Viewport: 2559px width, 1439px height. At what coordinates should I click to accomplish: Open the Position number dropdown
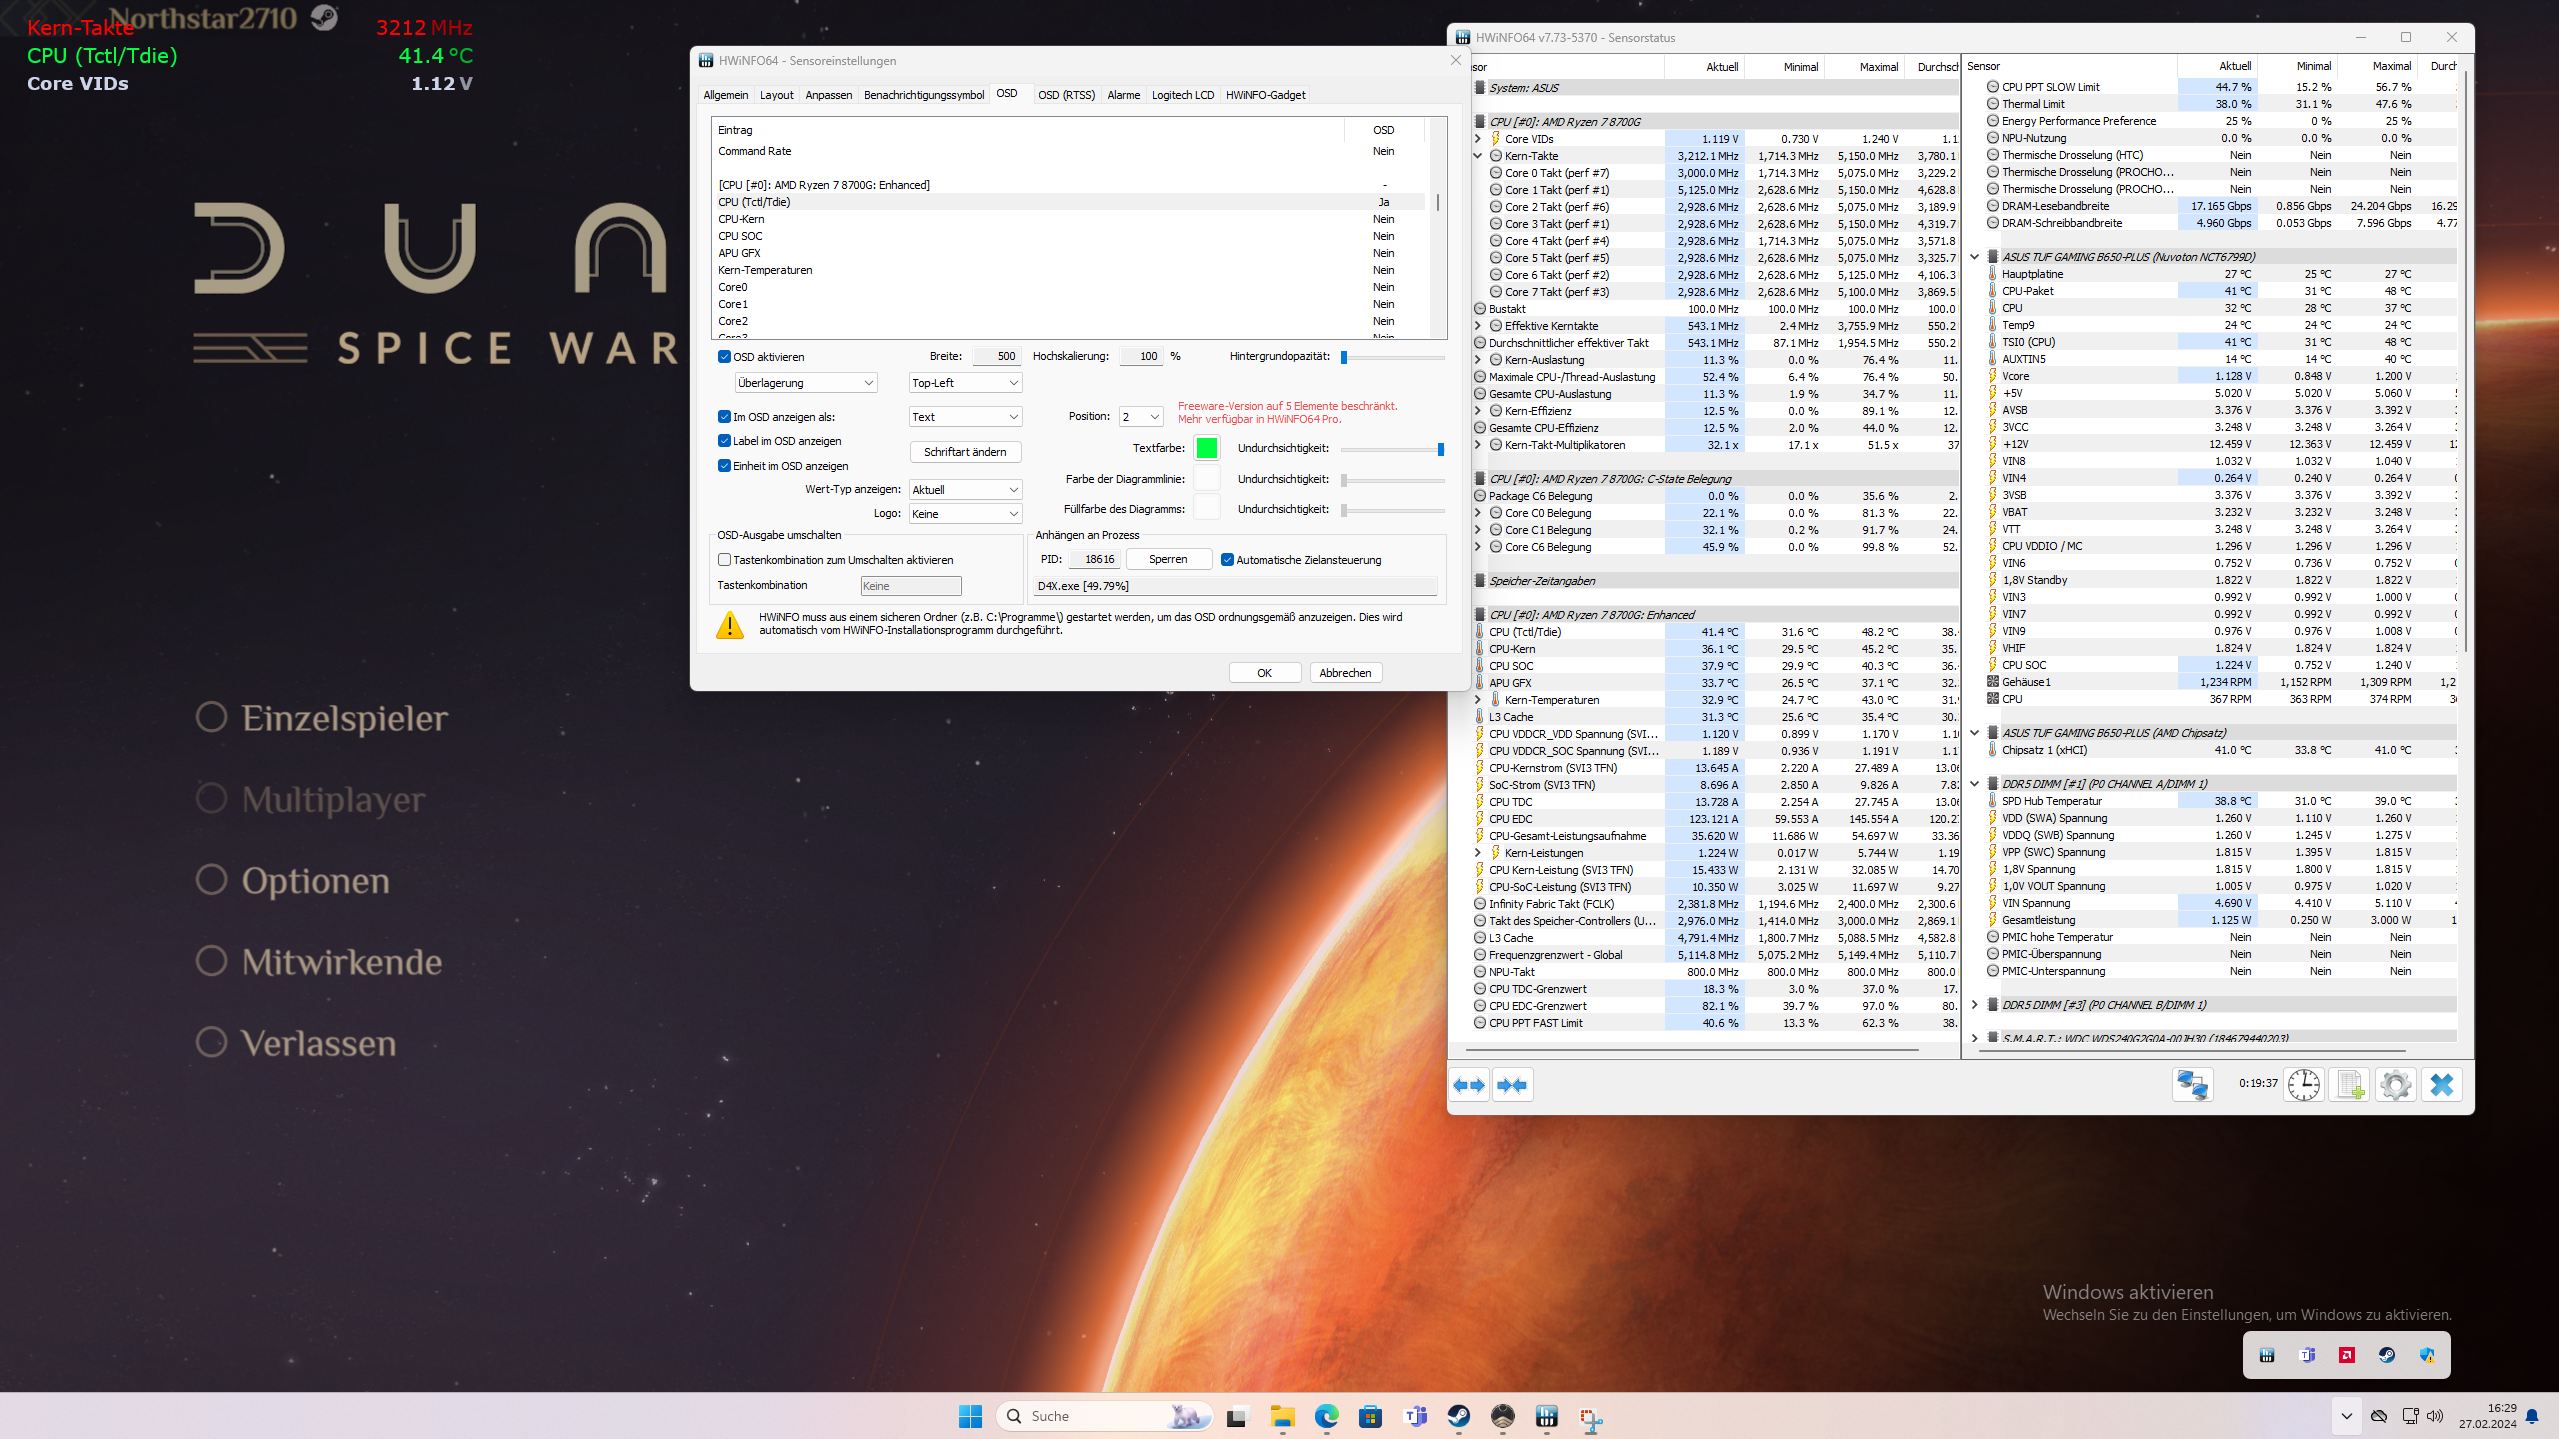tap(1141, 417)
